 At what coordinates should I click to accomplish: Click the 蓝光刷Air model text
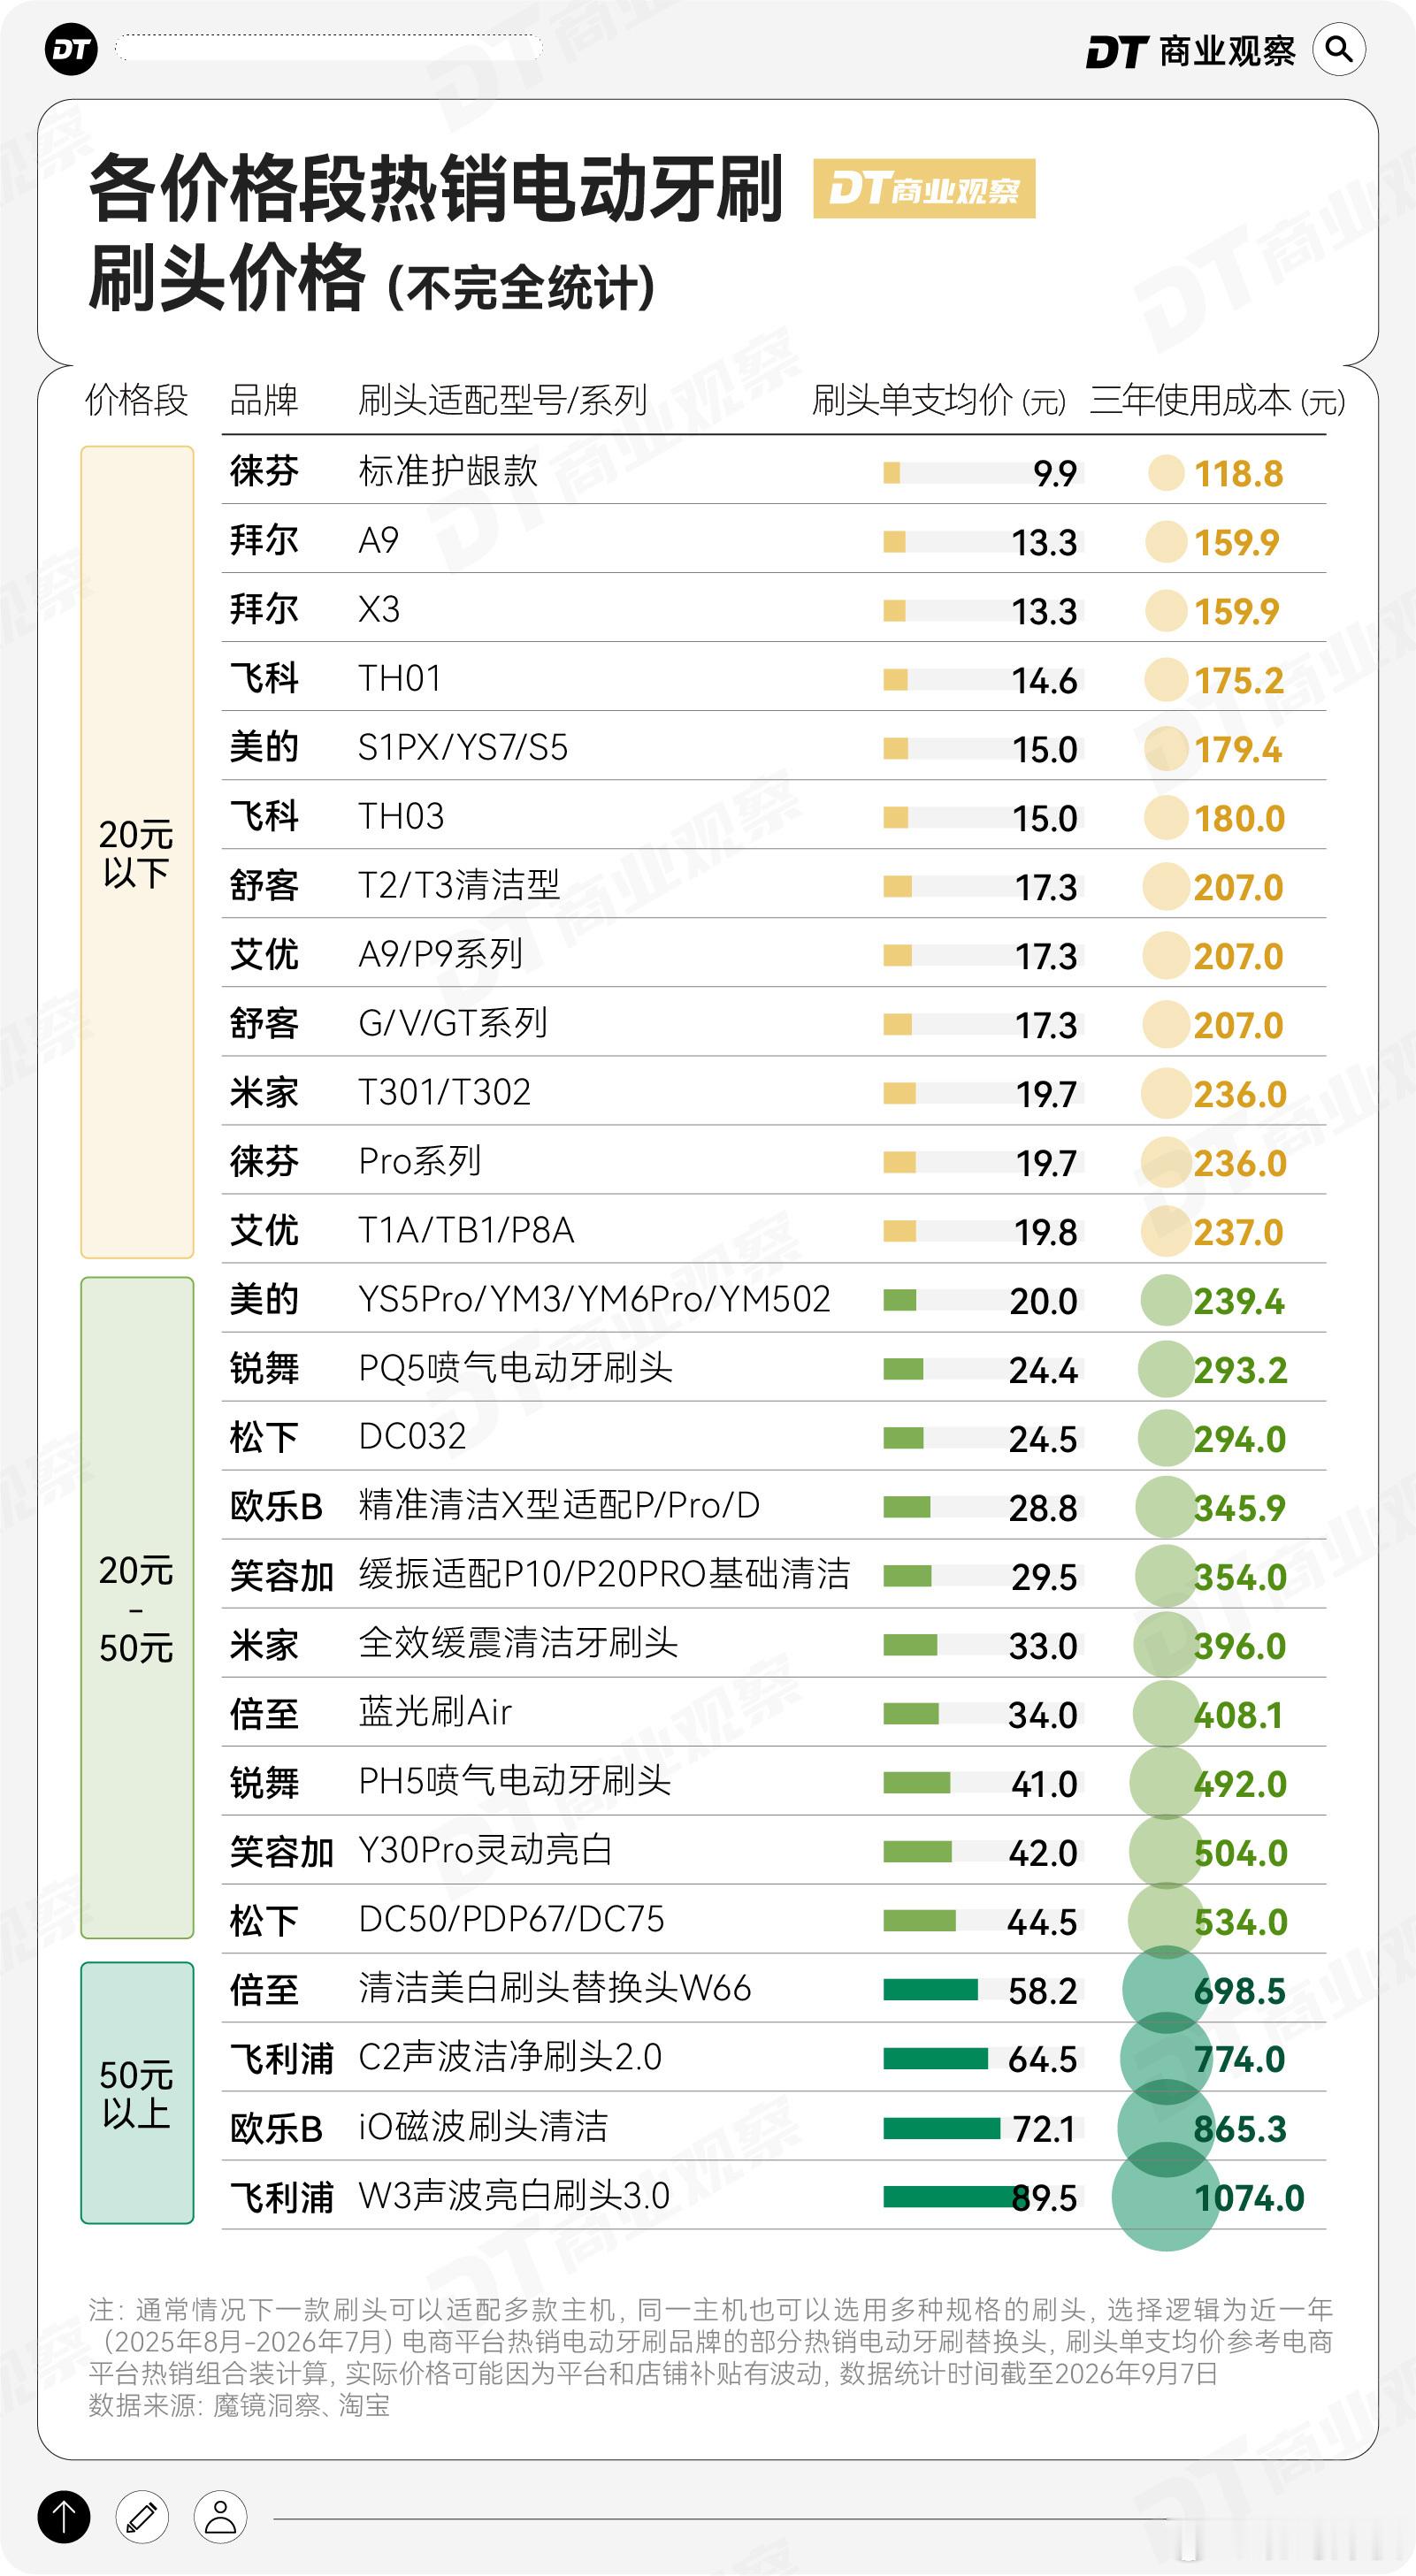pos(435,1712)
